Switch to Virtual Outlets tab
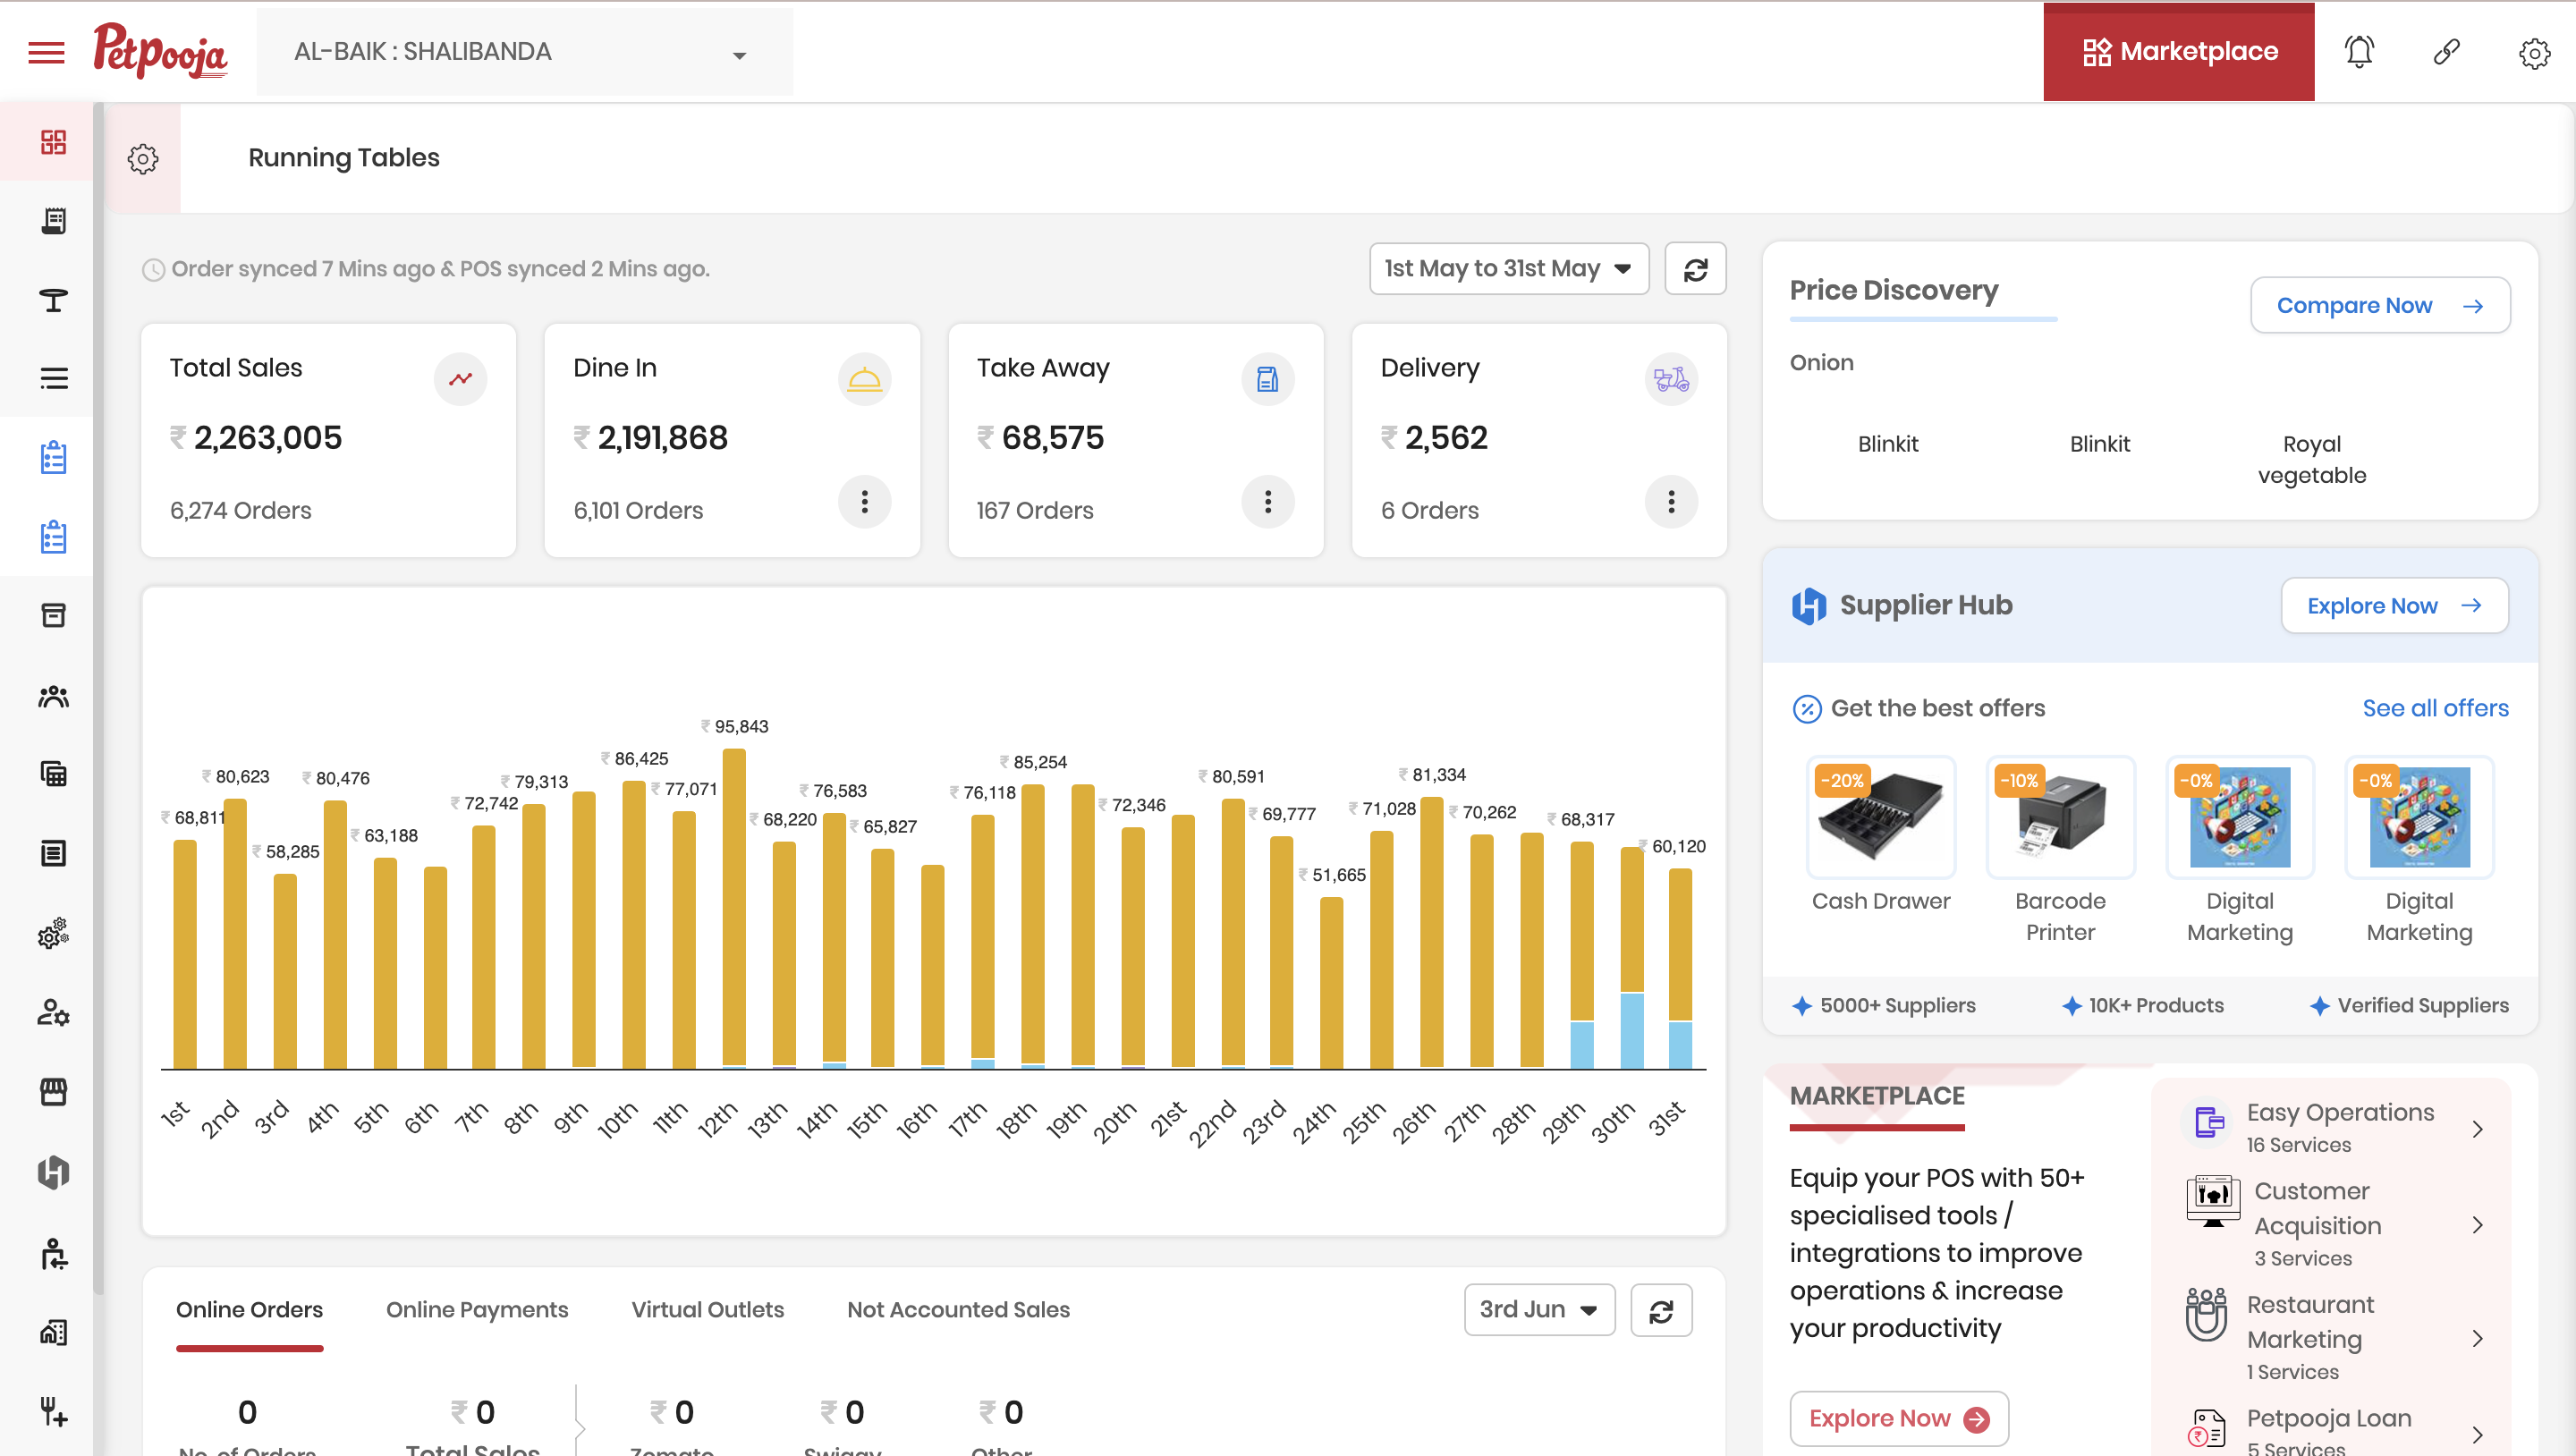Image resolution: width=2576 pixels, height=1456 pixels. click(707, 1309)
